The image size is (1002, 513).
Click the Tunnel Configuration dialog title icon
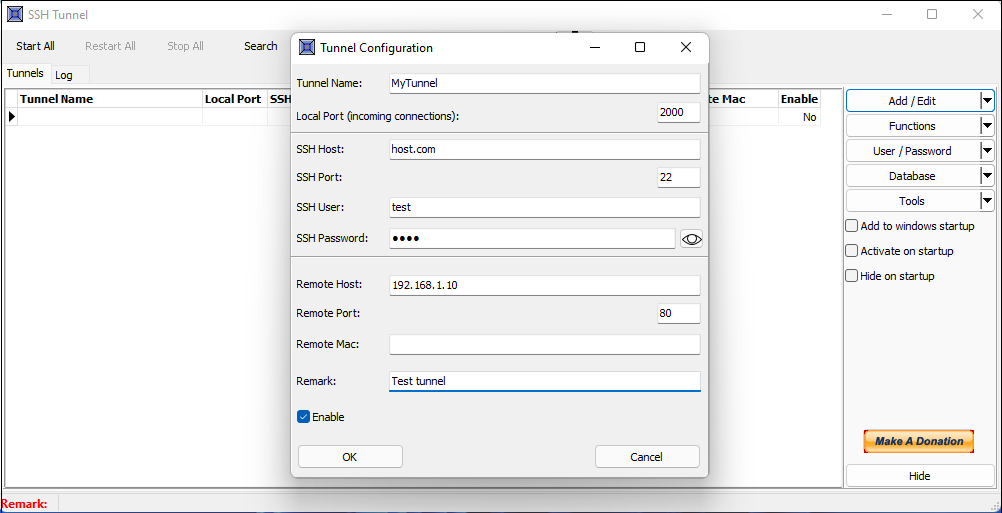point(307,47)
